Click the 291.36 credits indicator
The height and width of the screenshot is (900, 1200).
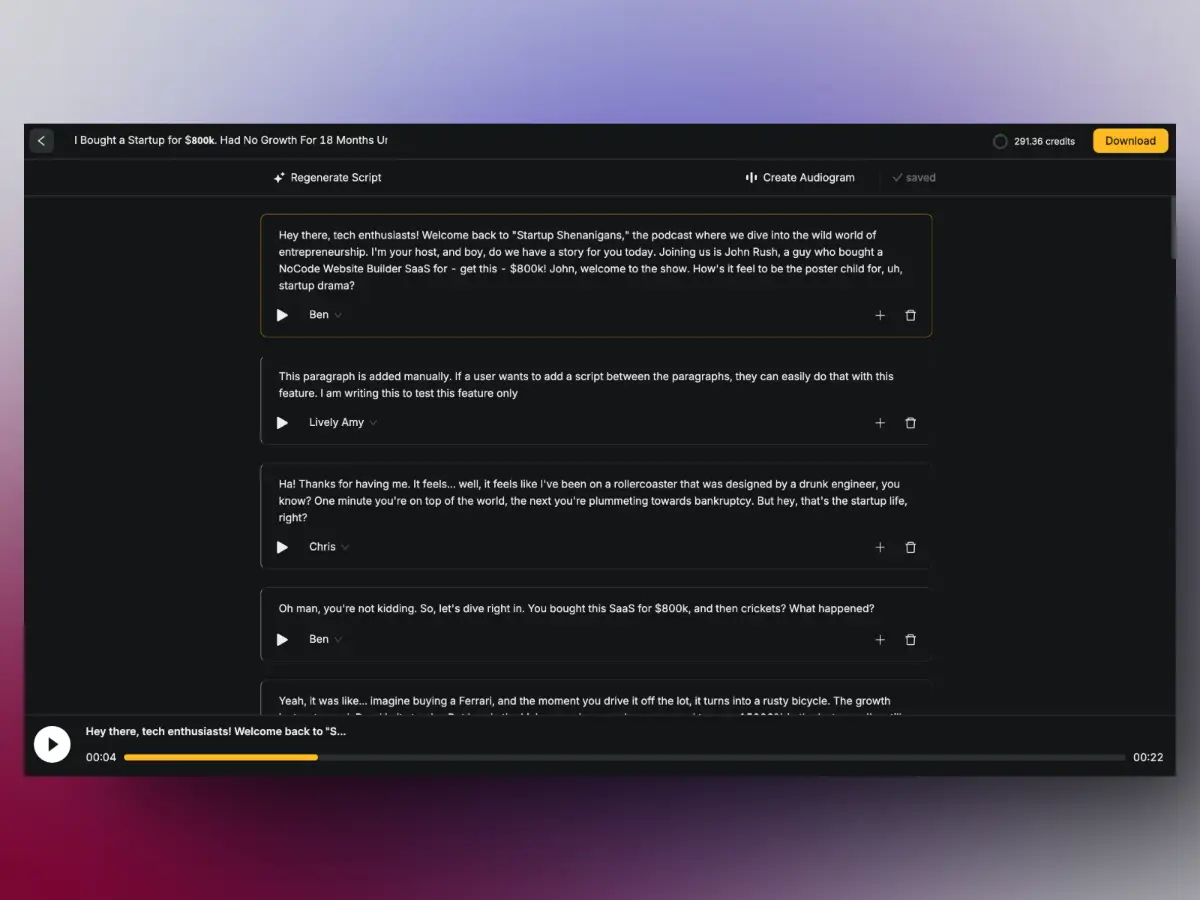(1034, 142)
